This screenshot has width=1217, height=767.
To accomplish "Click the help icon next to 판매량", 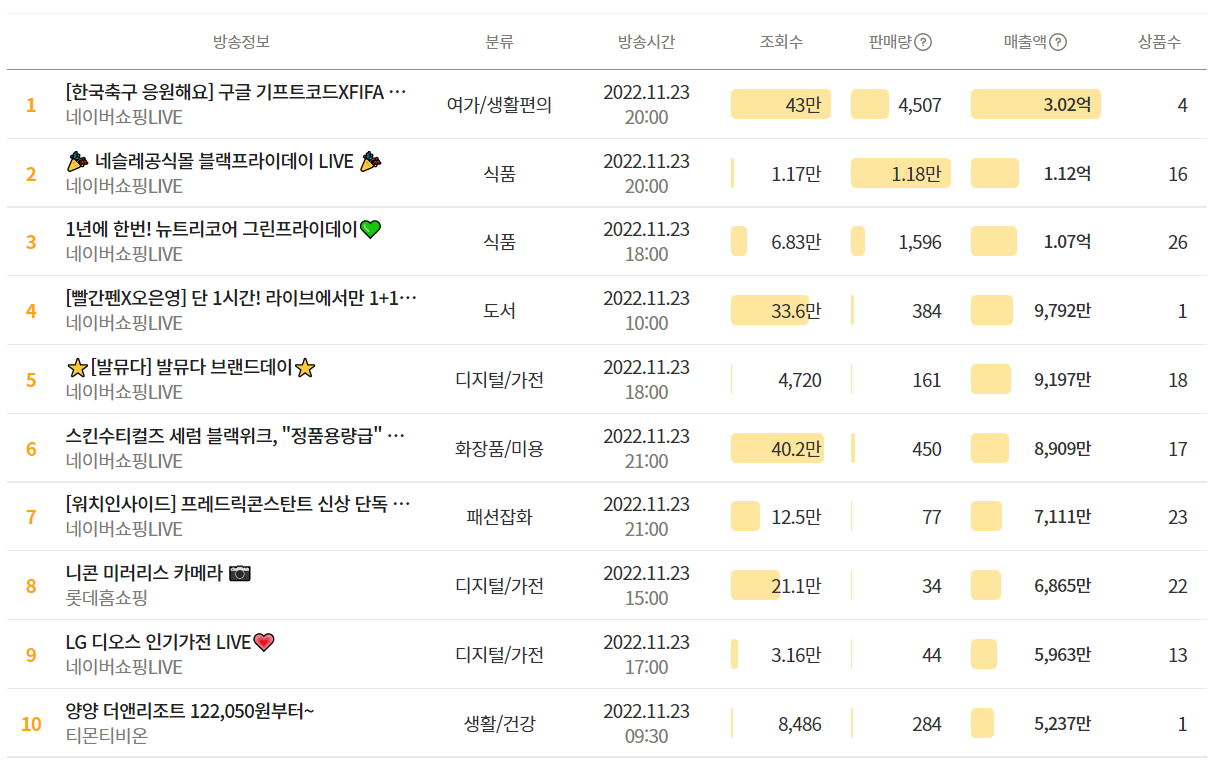I will [x=923, y=42].
